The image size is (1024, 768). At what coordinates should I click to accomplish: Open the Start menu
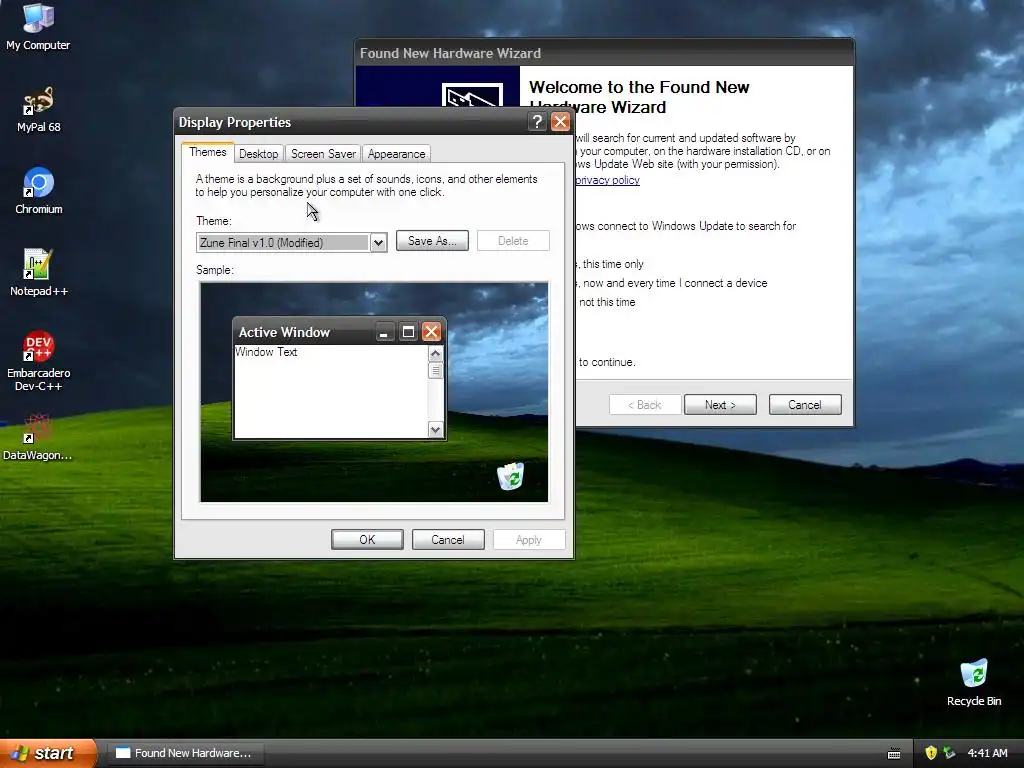(x=48, y=753)
